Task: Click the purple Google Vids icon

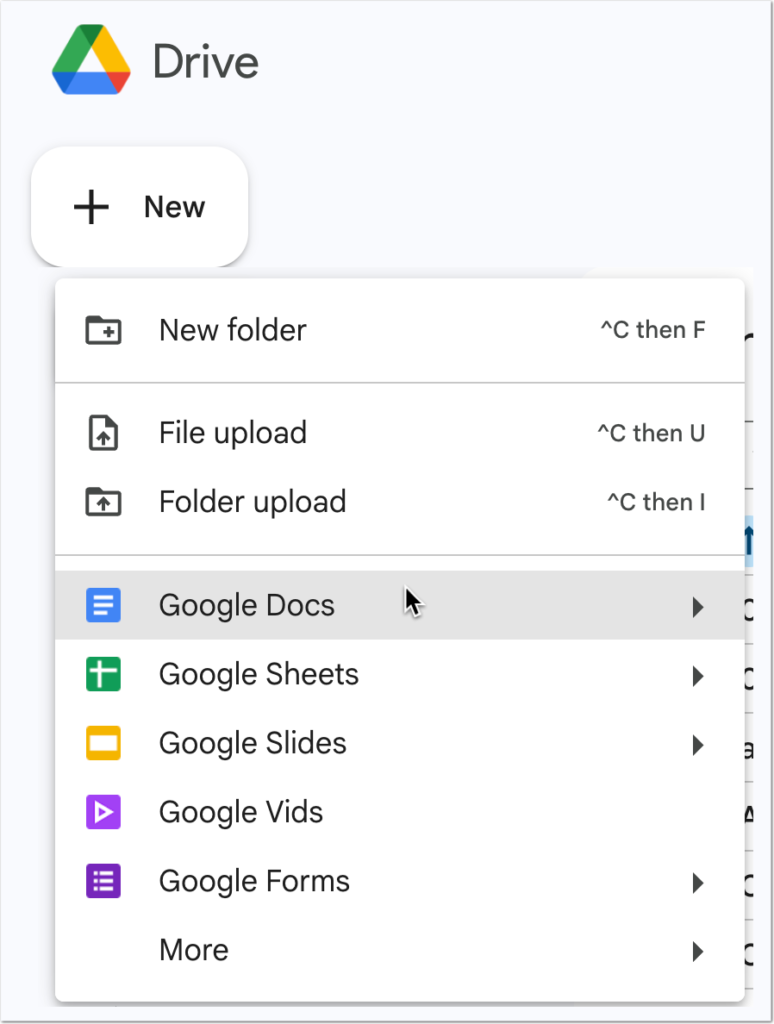Action: tap(103, 813)
